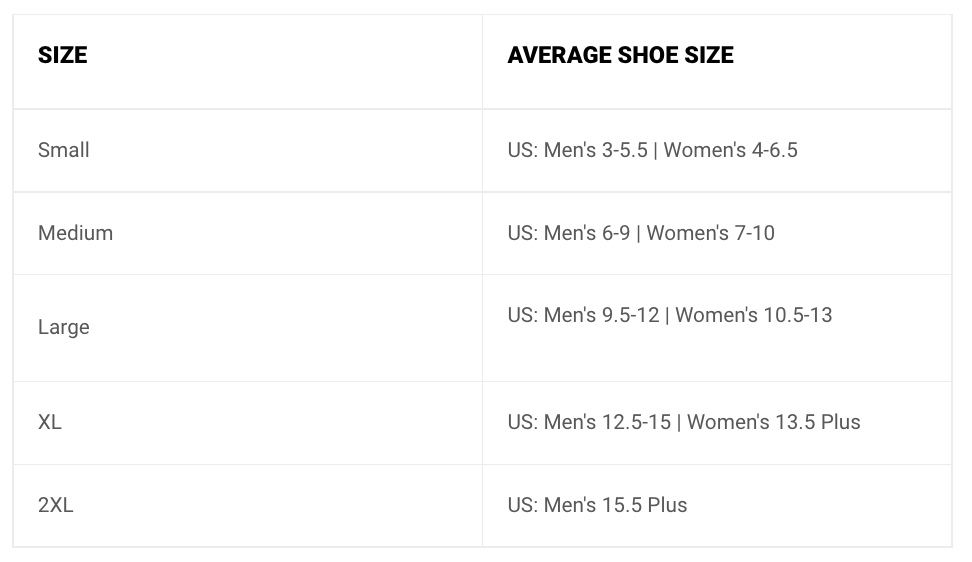Click the Men's 3-5.5 shoe size text
This screenshot has width=972, height=562.
tap(596, 150)
